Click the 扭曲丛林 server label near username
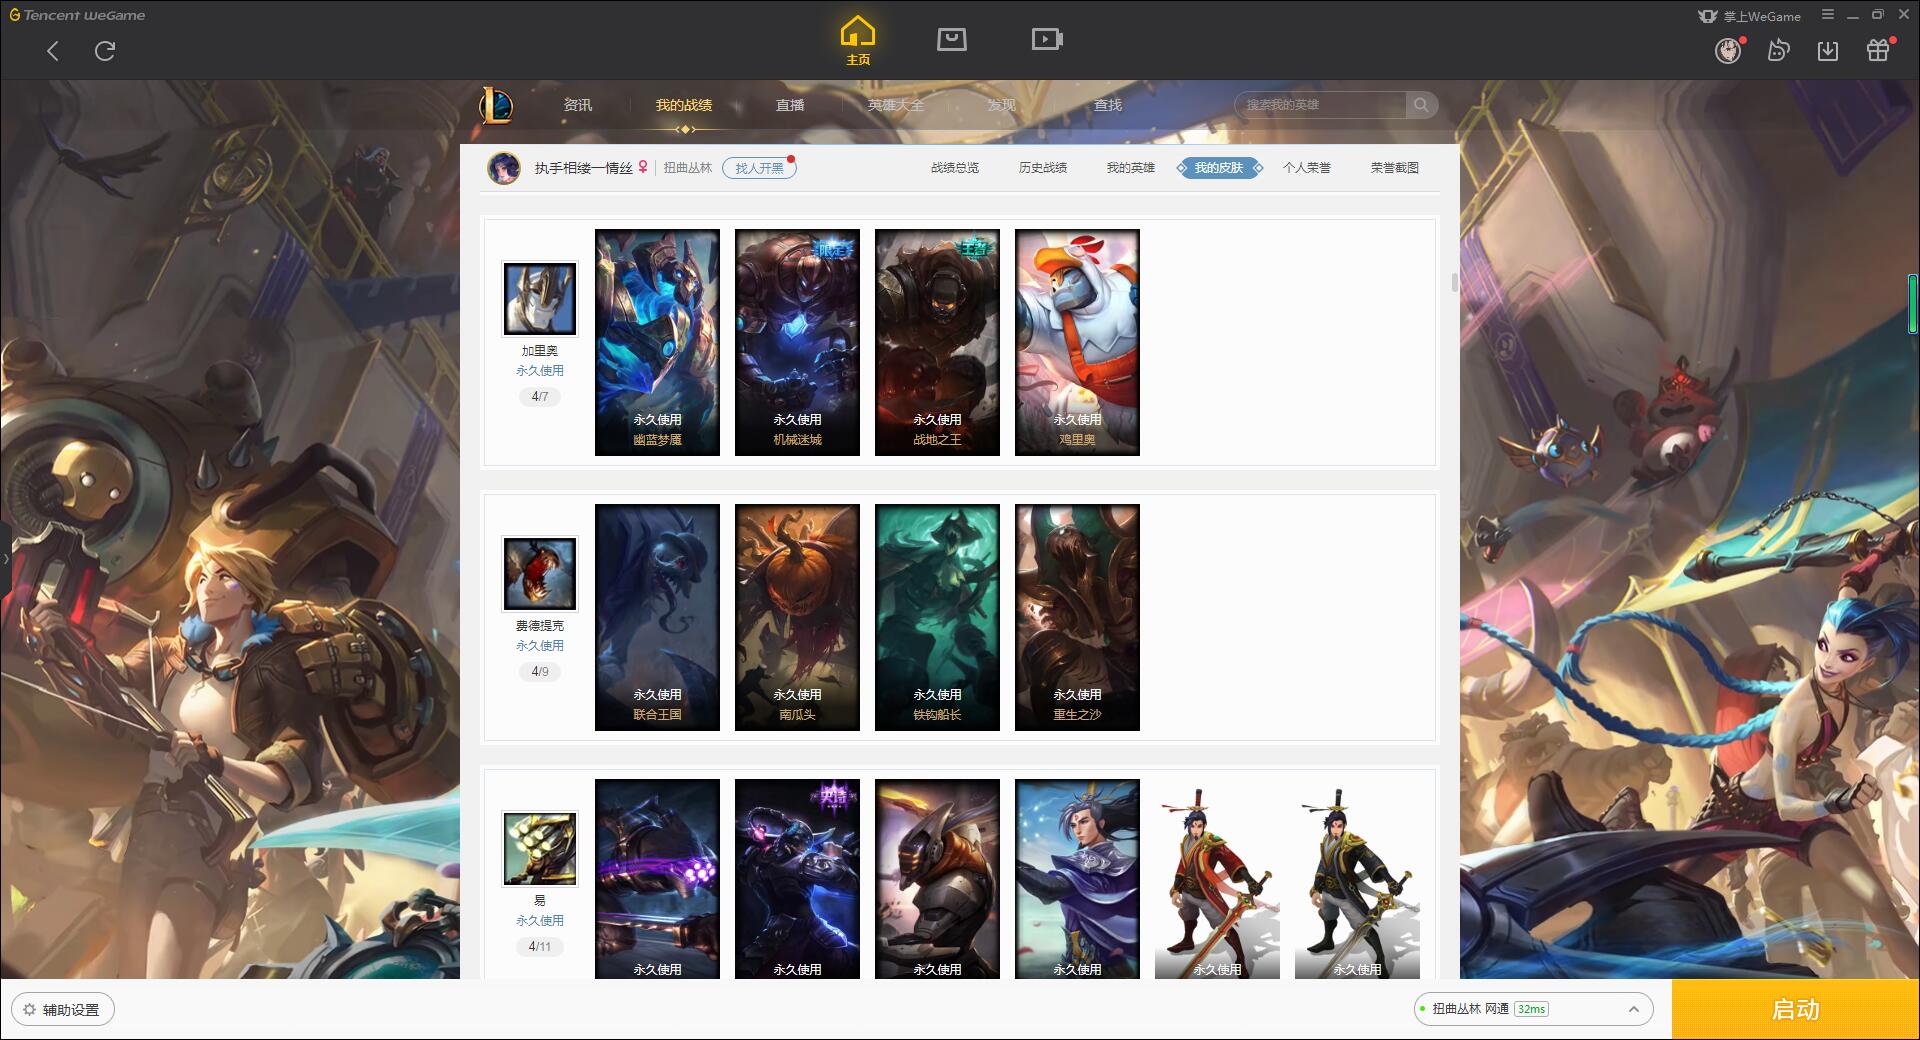 tap(688, 168)
